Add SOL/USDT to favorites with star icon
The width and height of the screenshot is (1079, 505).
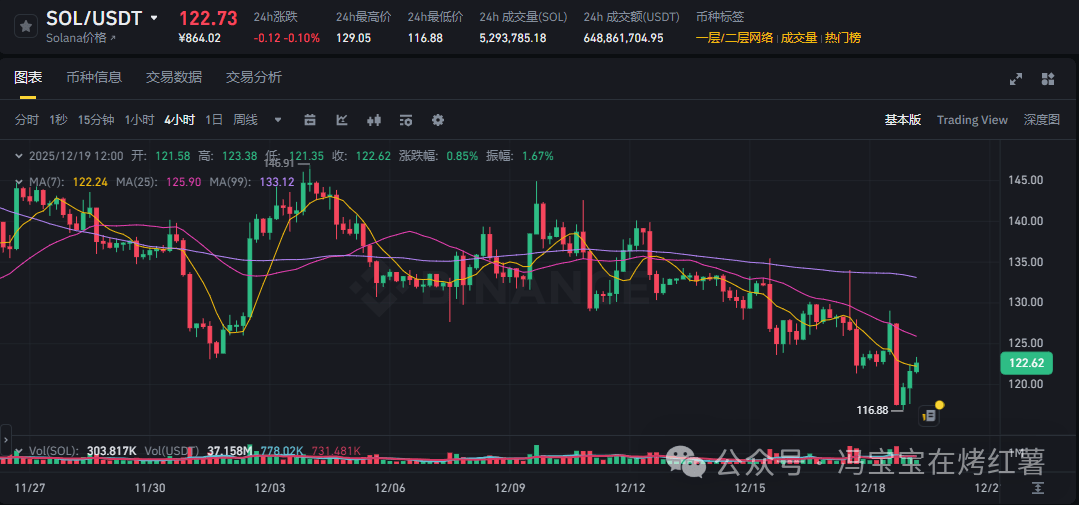coord(24,26)
